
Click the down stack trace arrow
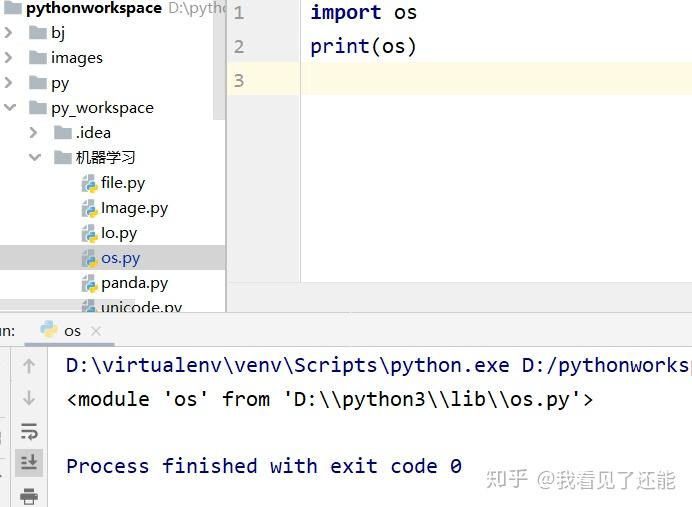point(29,398)
